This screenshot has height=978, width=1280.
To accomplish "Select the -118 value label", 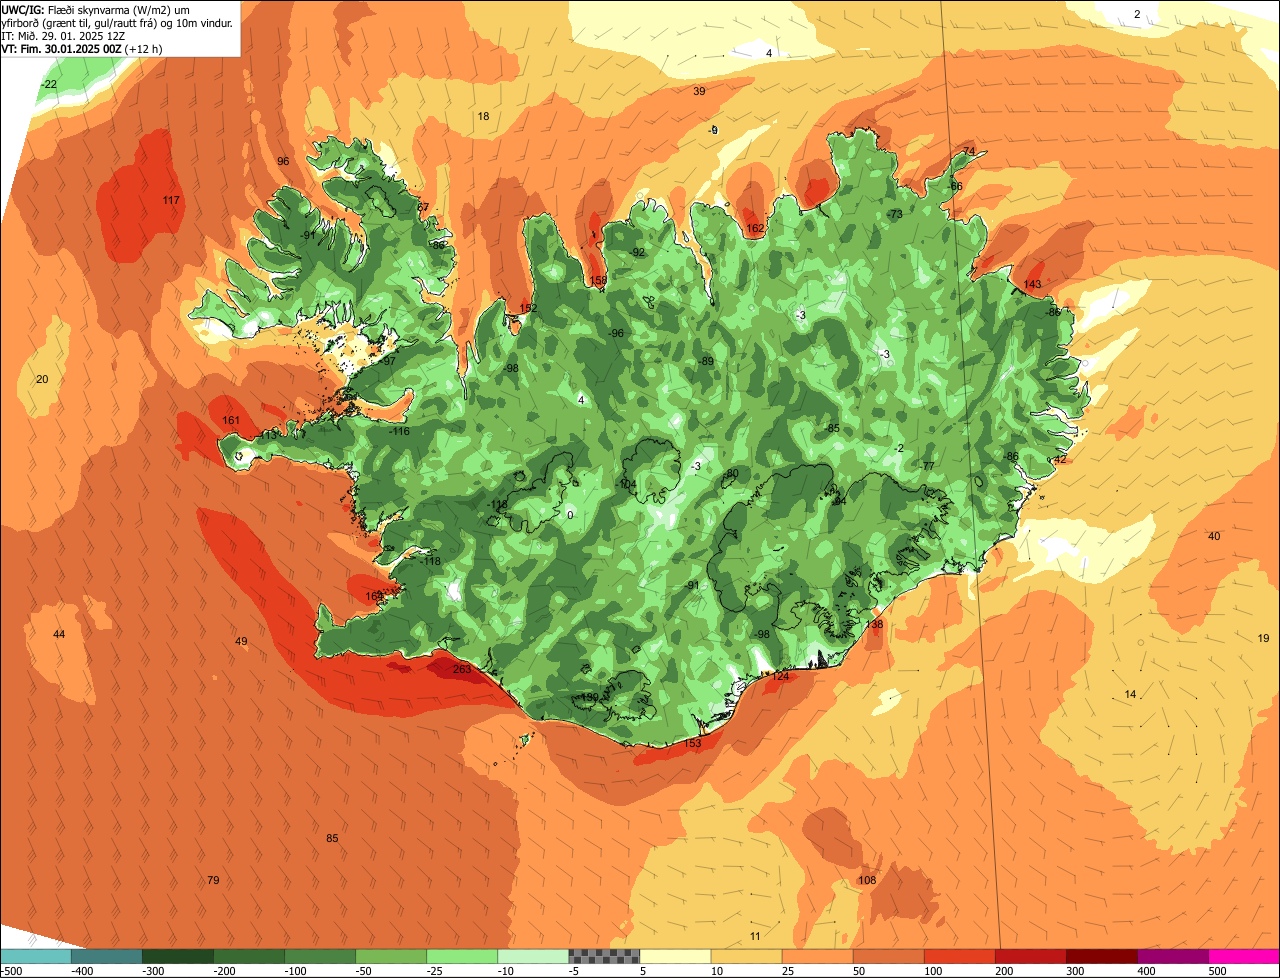I will [430, 562].
